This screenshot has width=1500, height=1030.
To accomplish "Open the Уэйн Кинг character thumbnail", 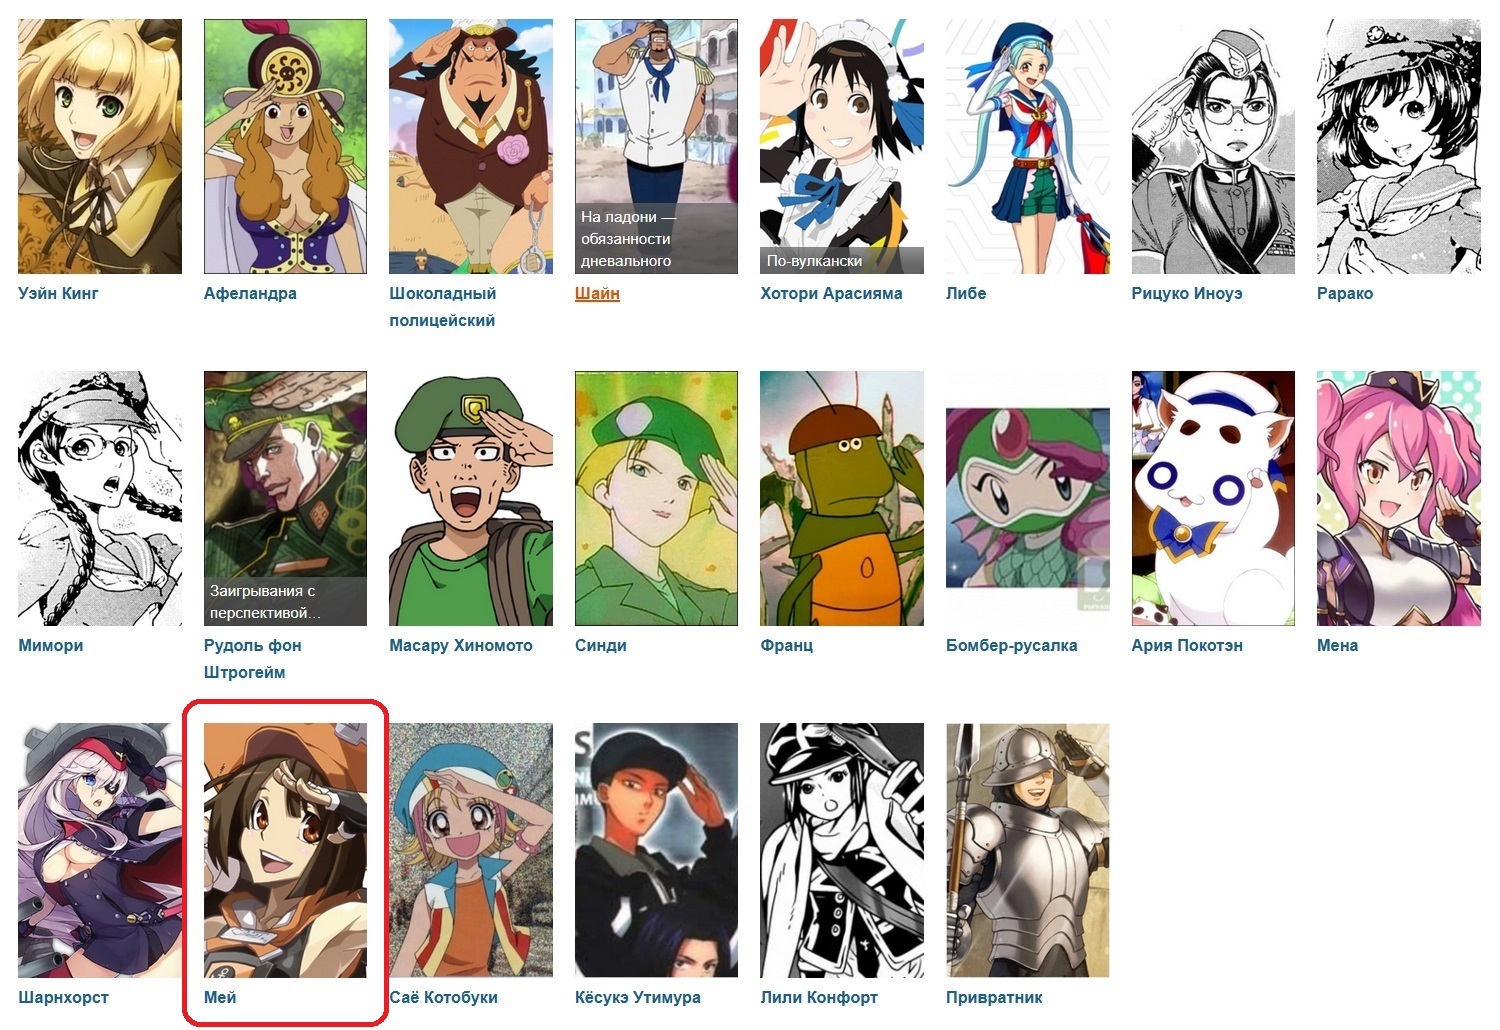I will point(100,146).
